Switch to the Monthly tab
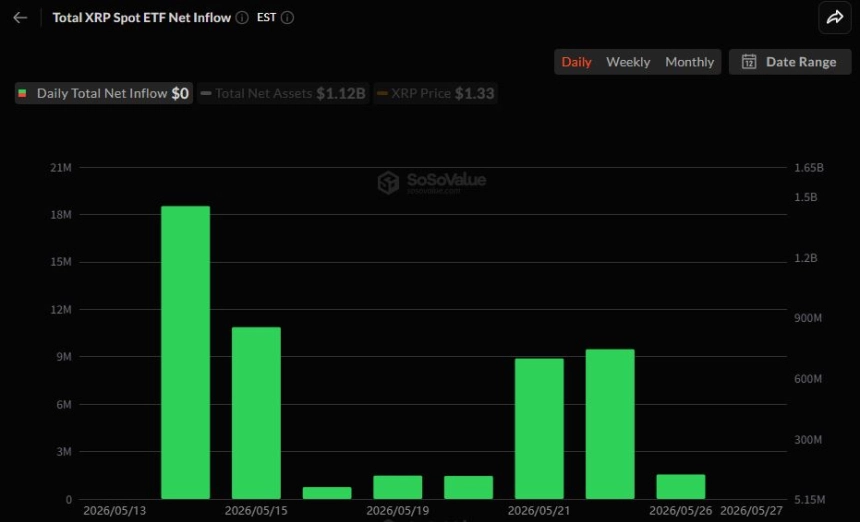Screen dimensions: 860x522 689,62
